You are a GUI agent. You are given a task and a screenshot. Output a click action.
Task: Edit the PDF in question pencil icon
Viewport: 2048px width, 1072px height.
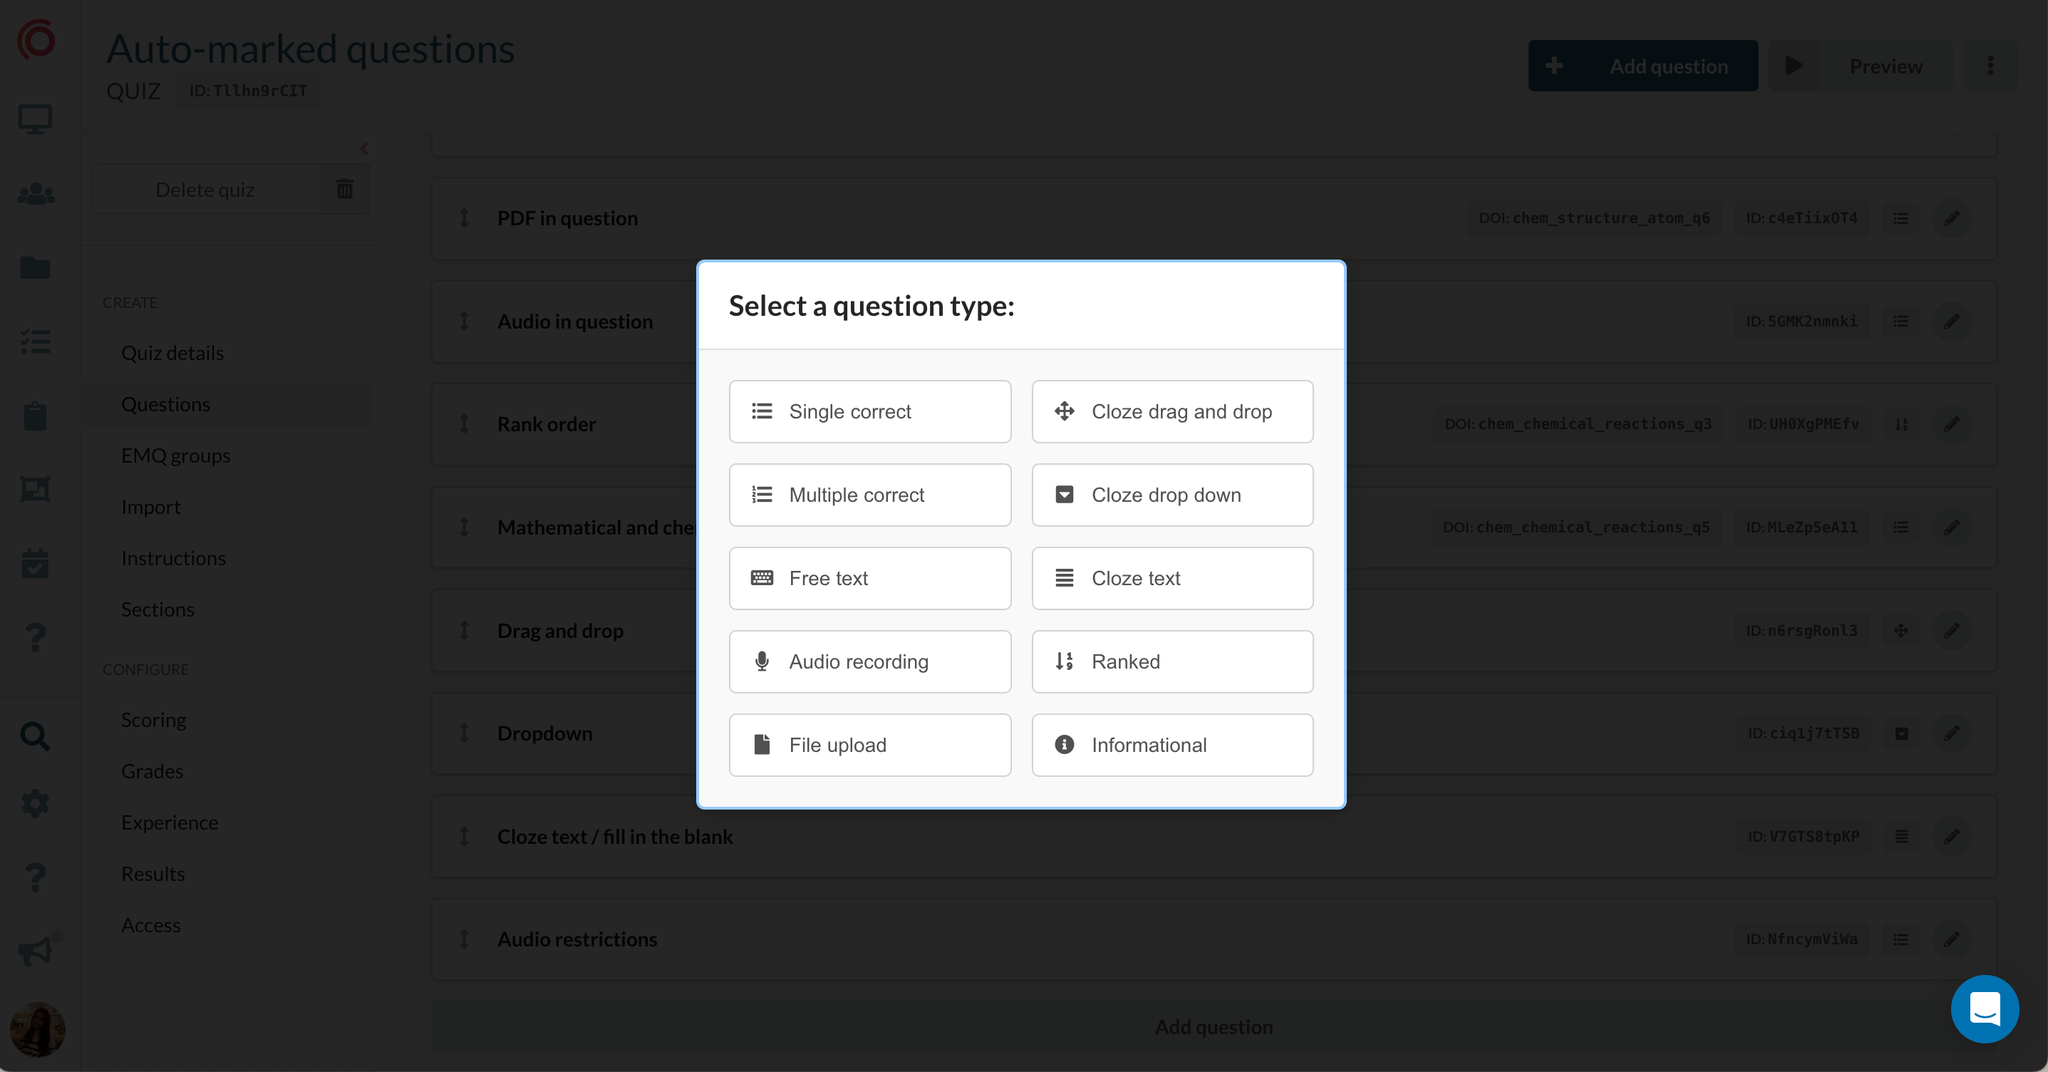click(x=1951, y=218)
